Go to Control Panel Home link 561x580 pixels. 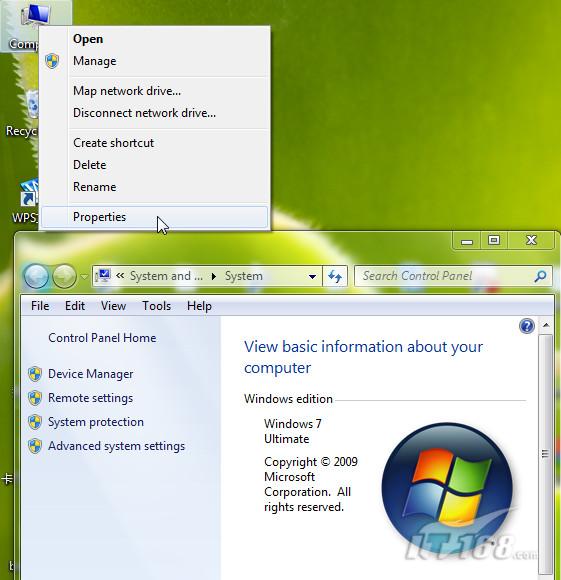102,338
